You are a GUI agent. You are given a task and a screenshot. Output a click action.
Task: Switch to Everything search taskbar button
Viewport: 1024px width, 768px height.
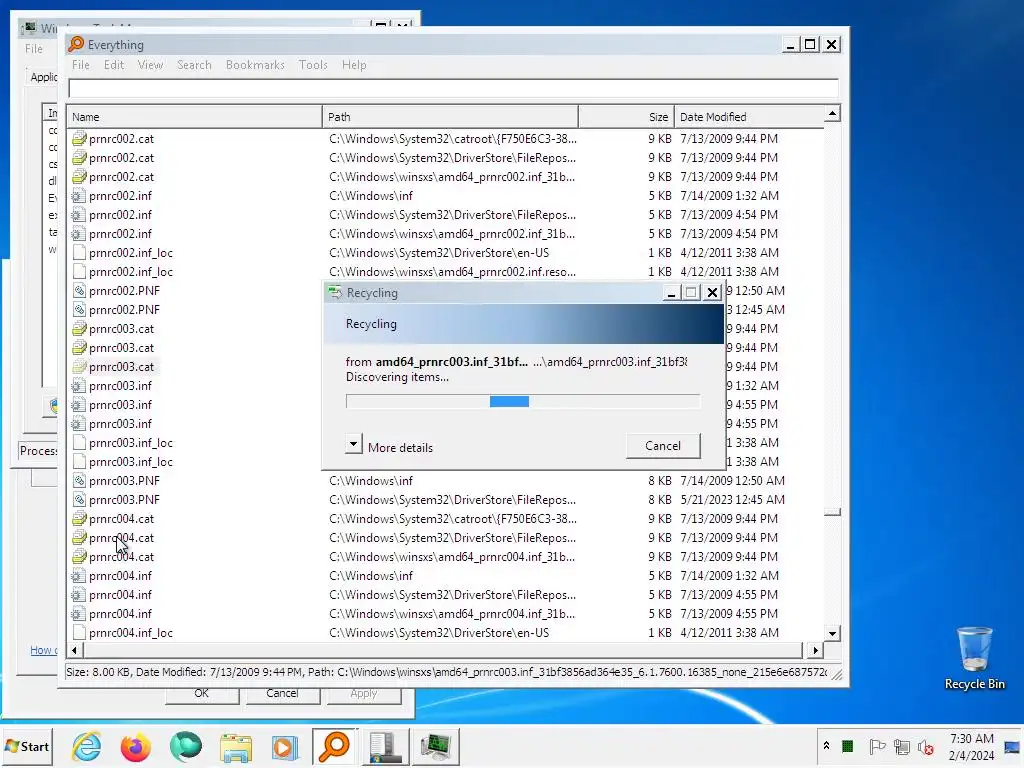pos(334,746)
